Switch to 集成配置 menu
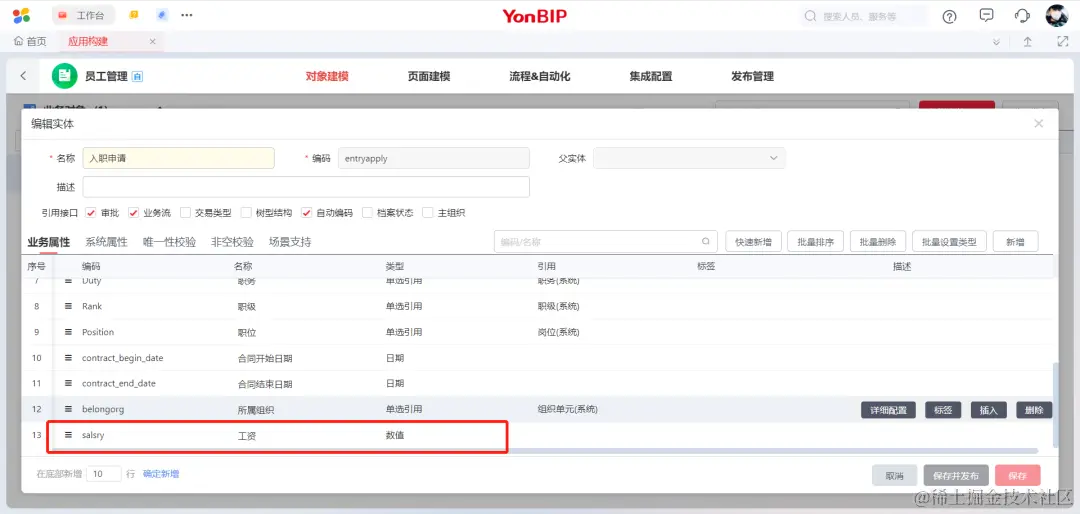This screenshot has height=514, width=1080. [651, 76]
